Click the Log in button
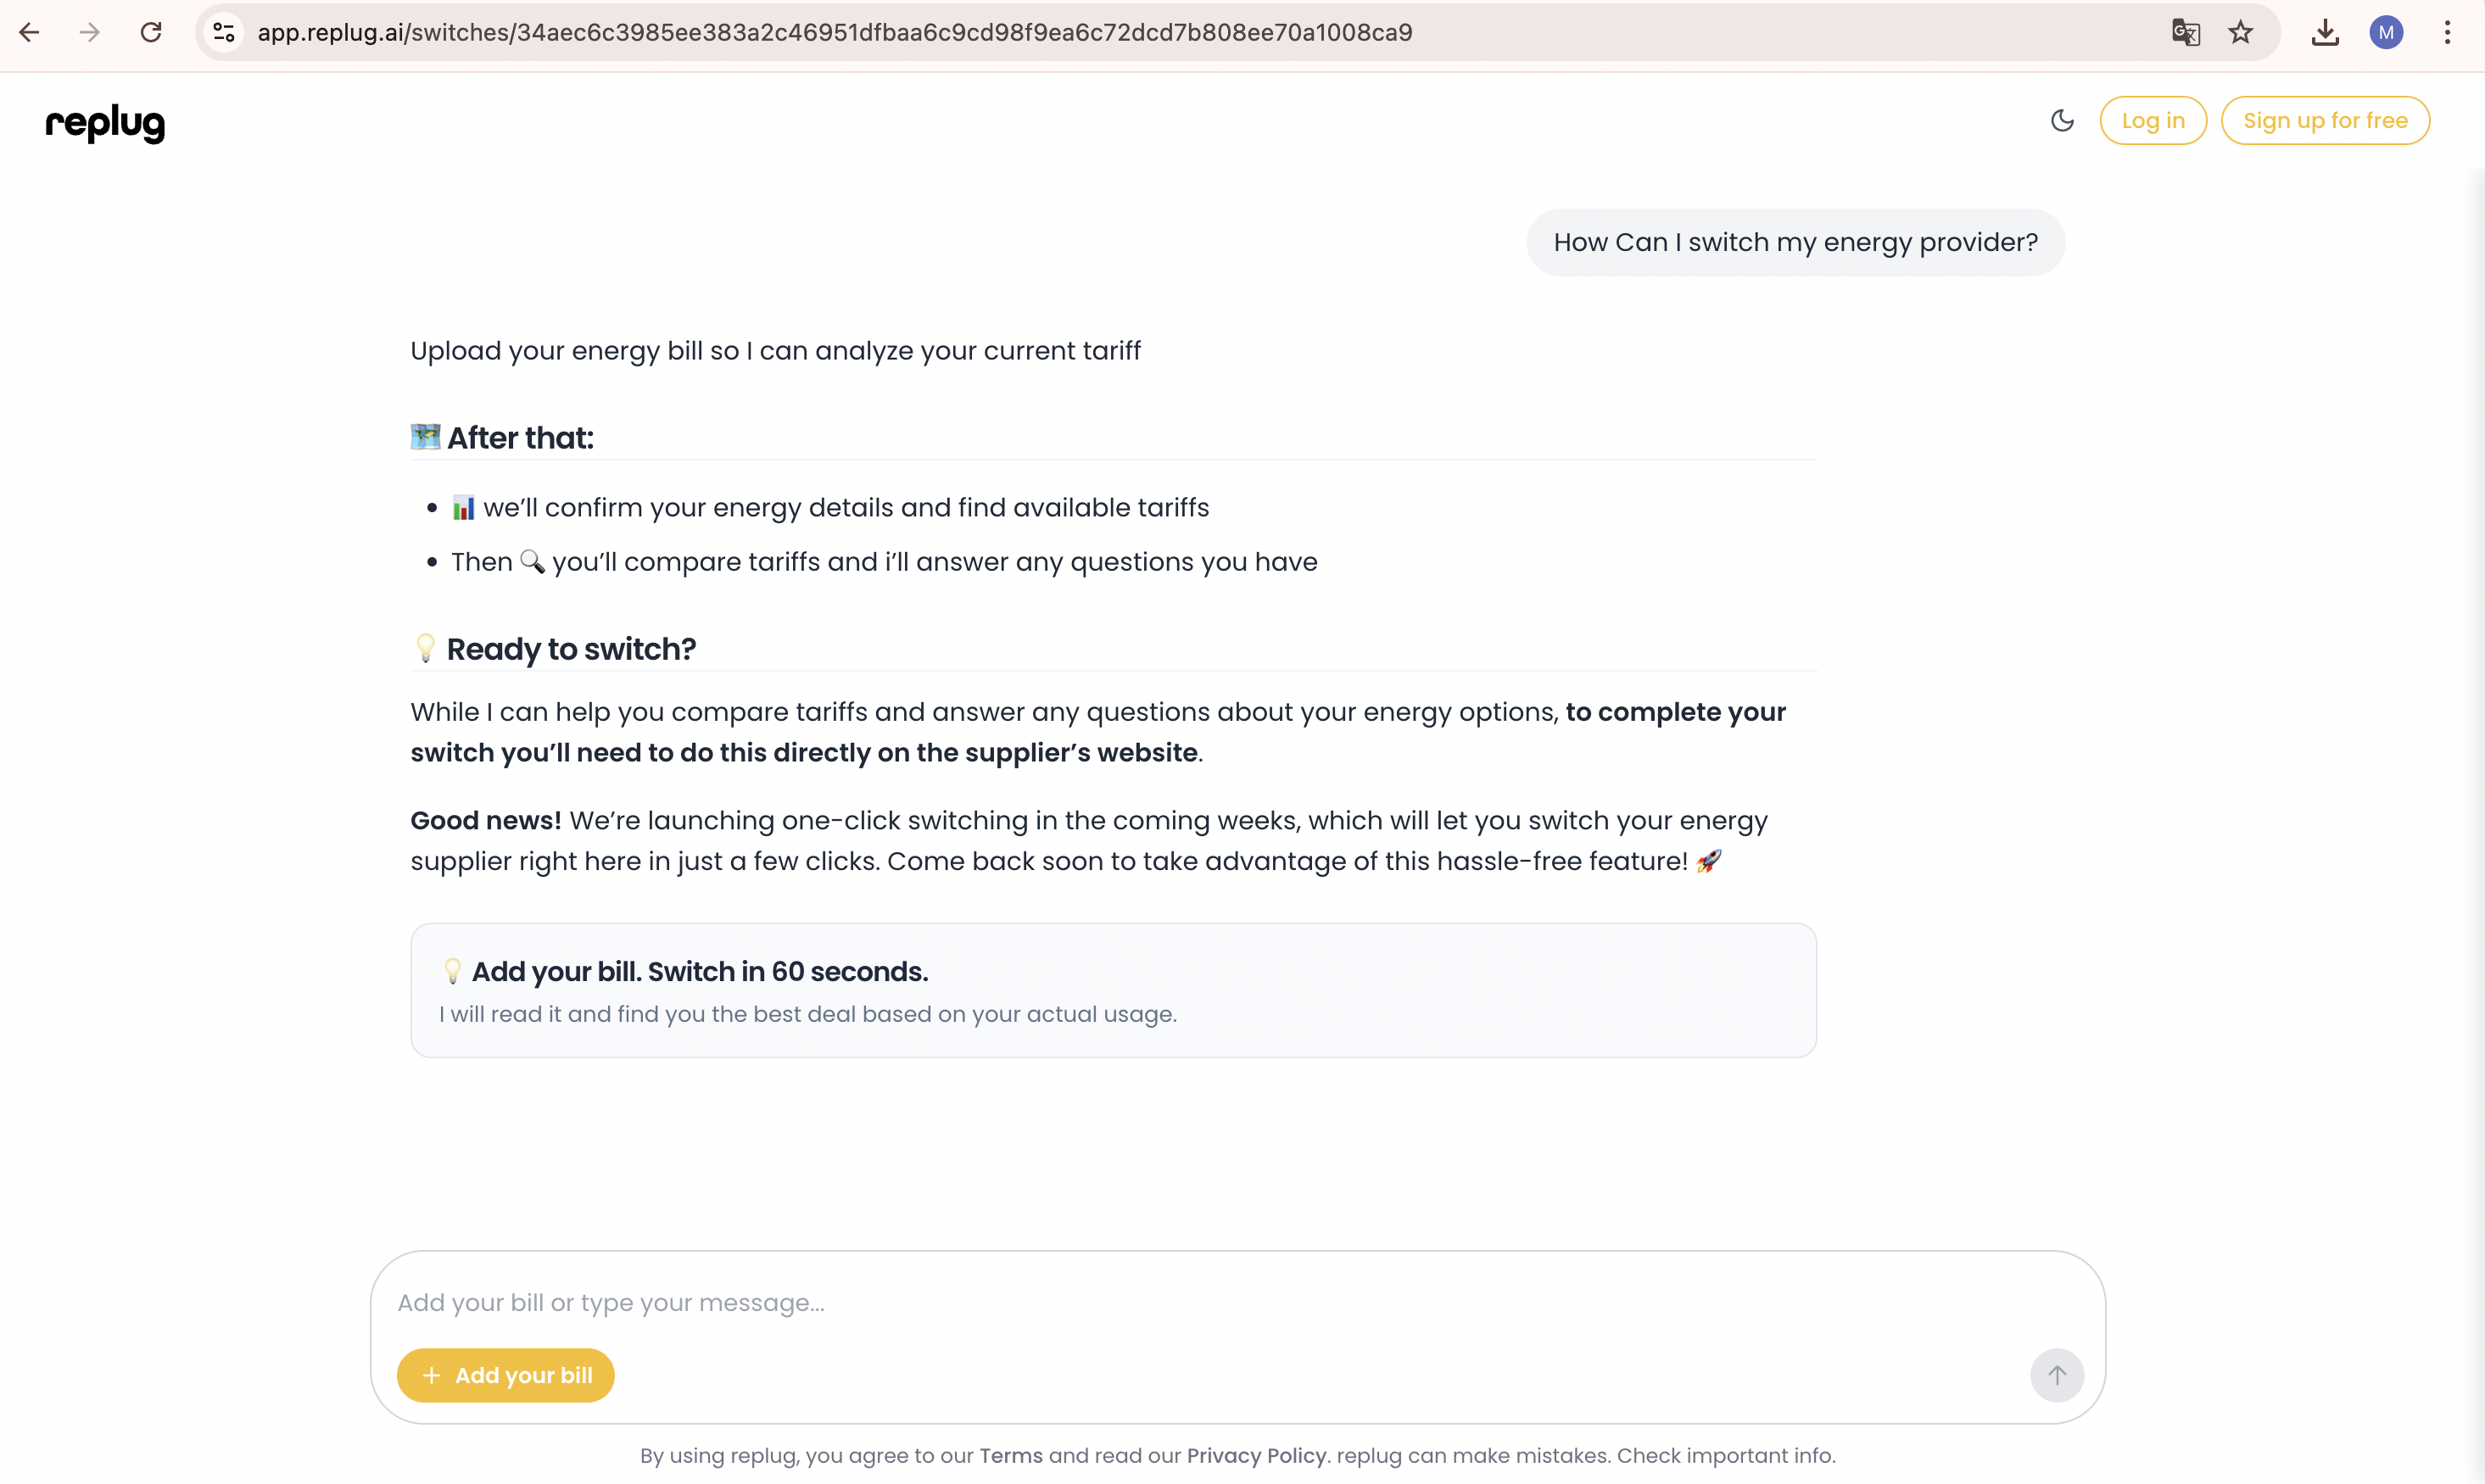This screenshot has height=1484, width=2485. pos(2152,120)
